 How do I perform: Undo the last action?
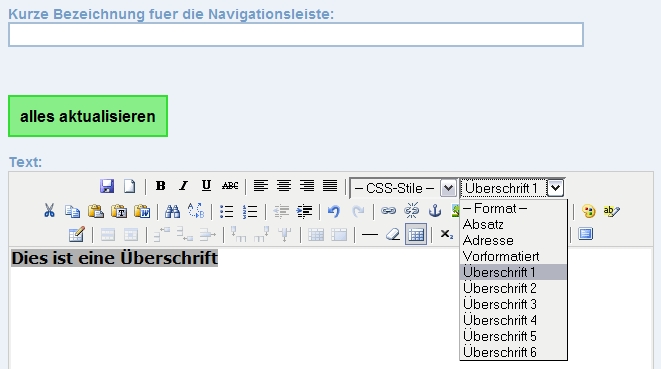(334, 211)
